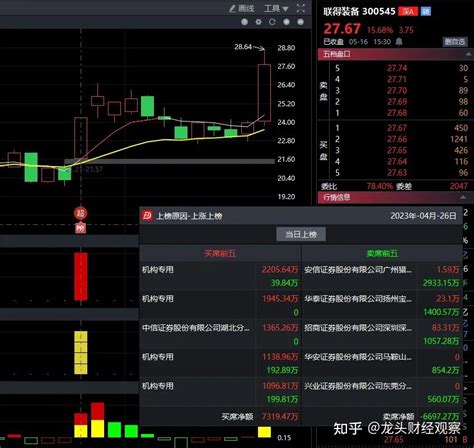Click the 已收盘 market status text

(333, 42)
